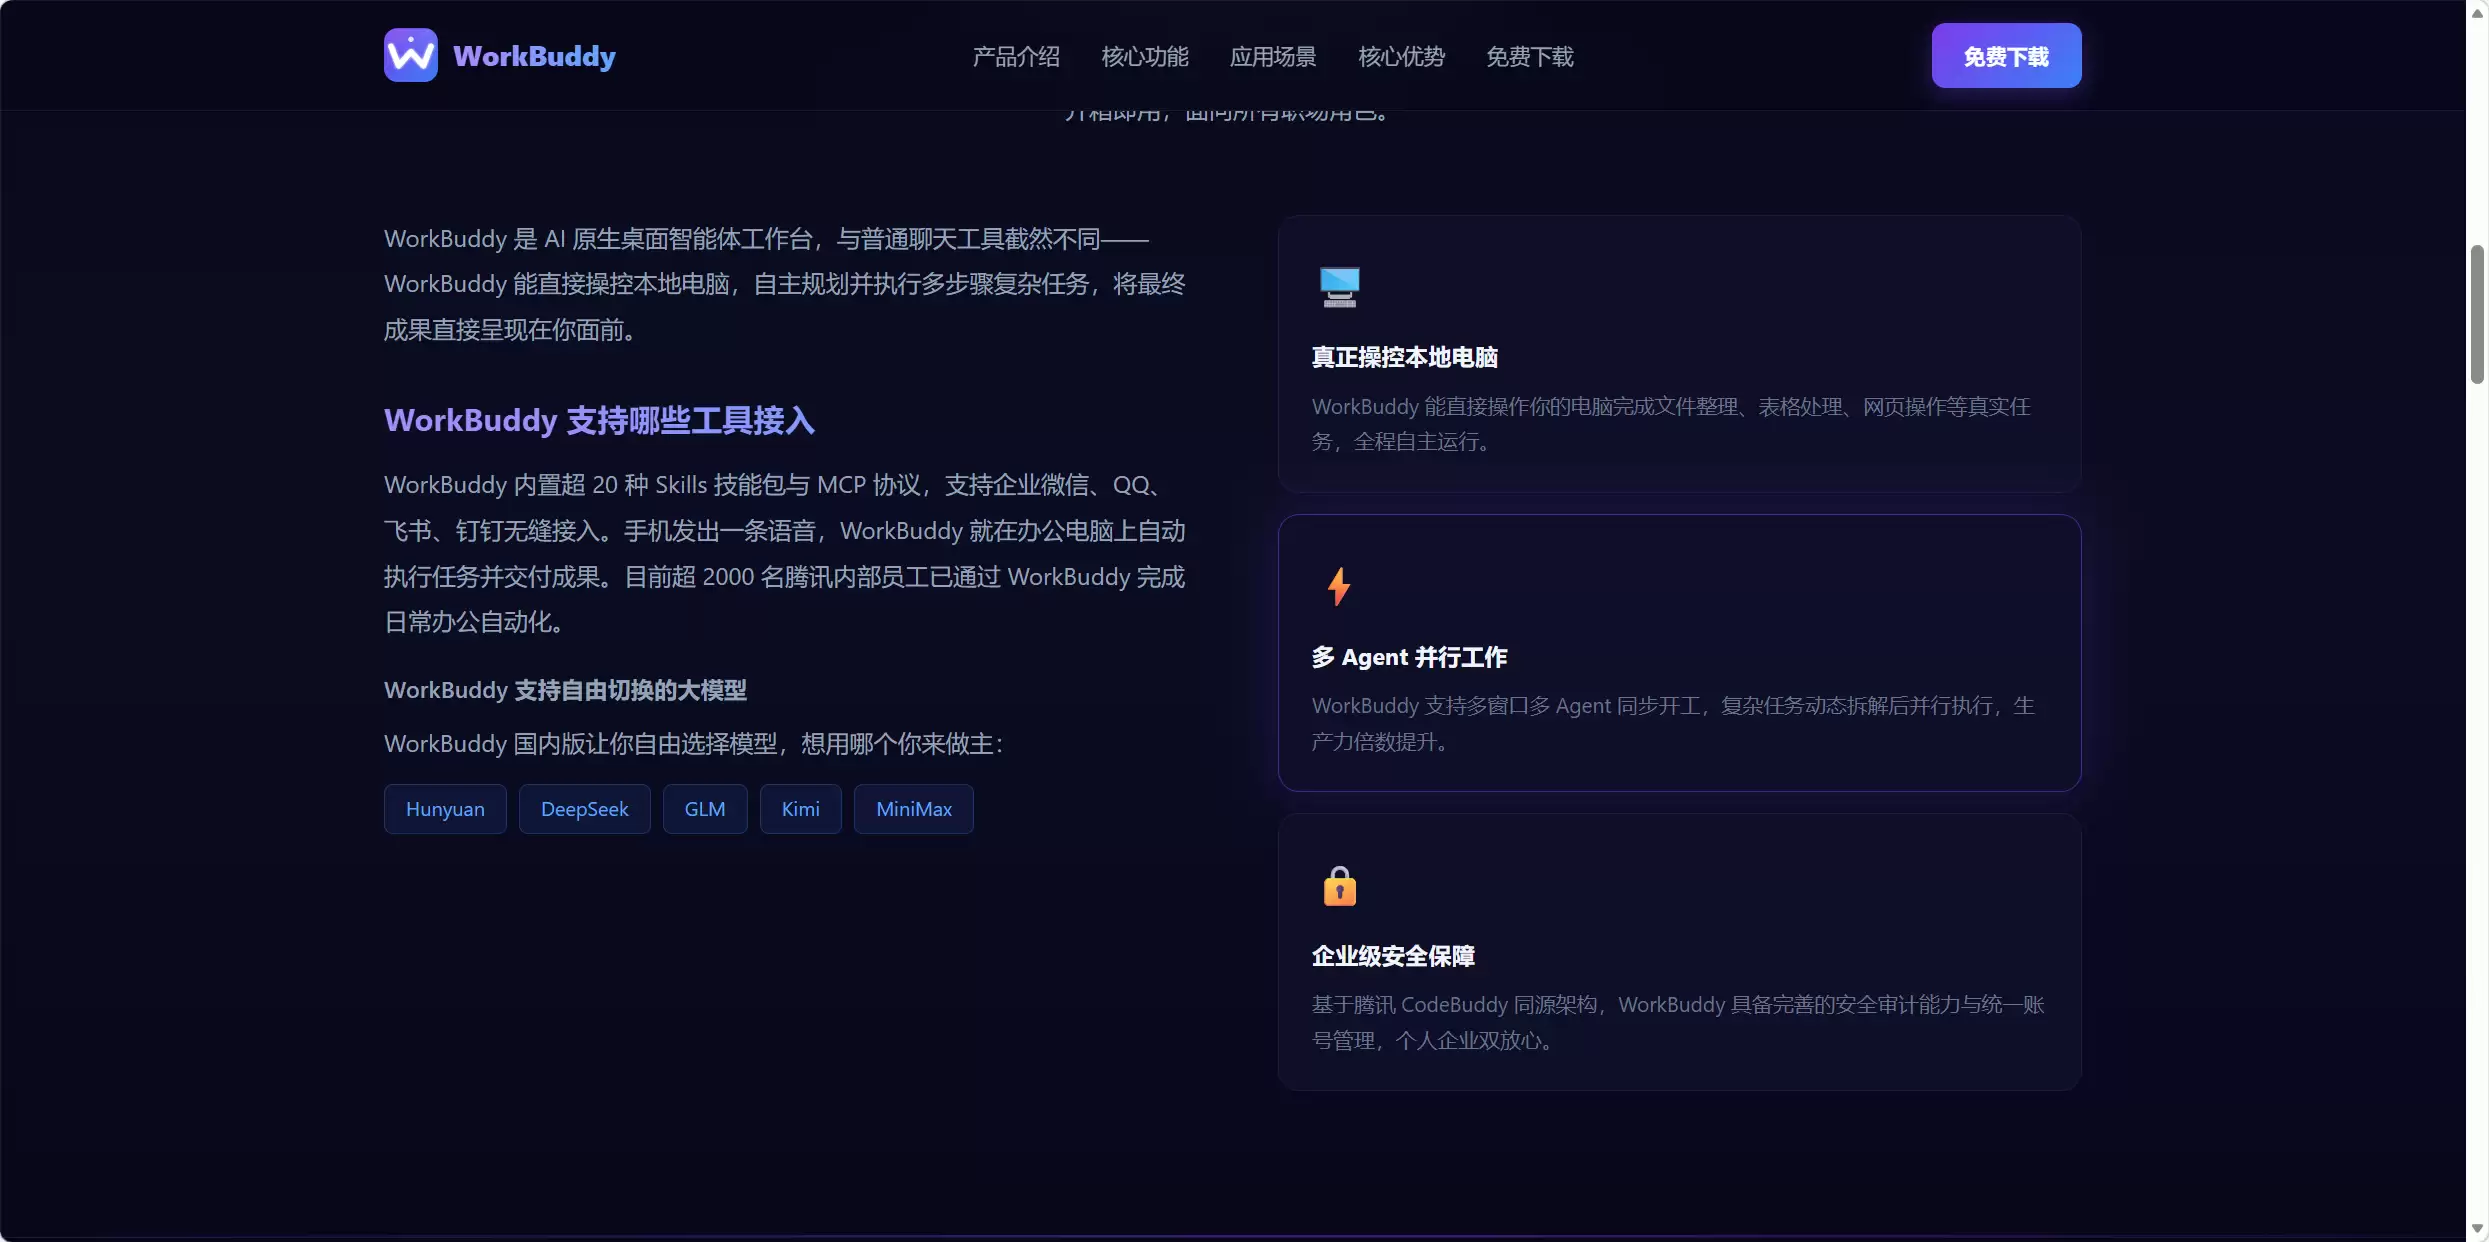Select the GLM model pill
Viewport: 2489px width, 1242px height.
704,808
